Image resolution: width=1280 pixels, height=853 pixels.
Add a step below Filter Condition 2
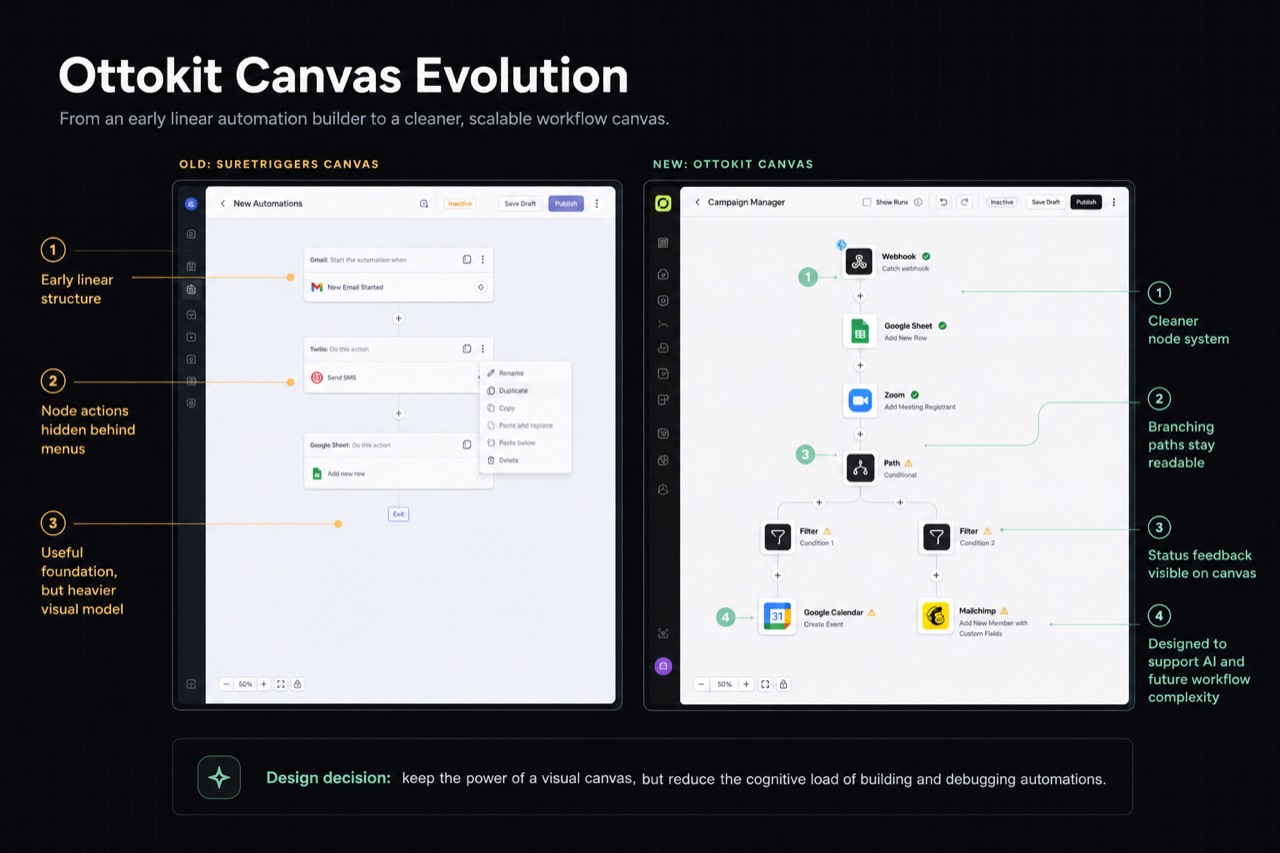[936, 575]
